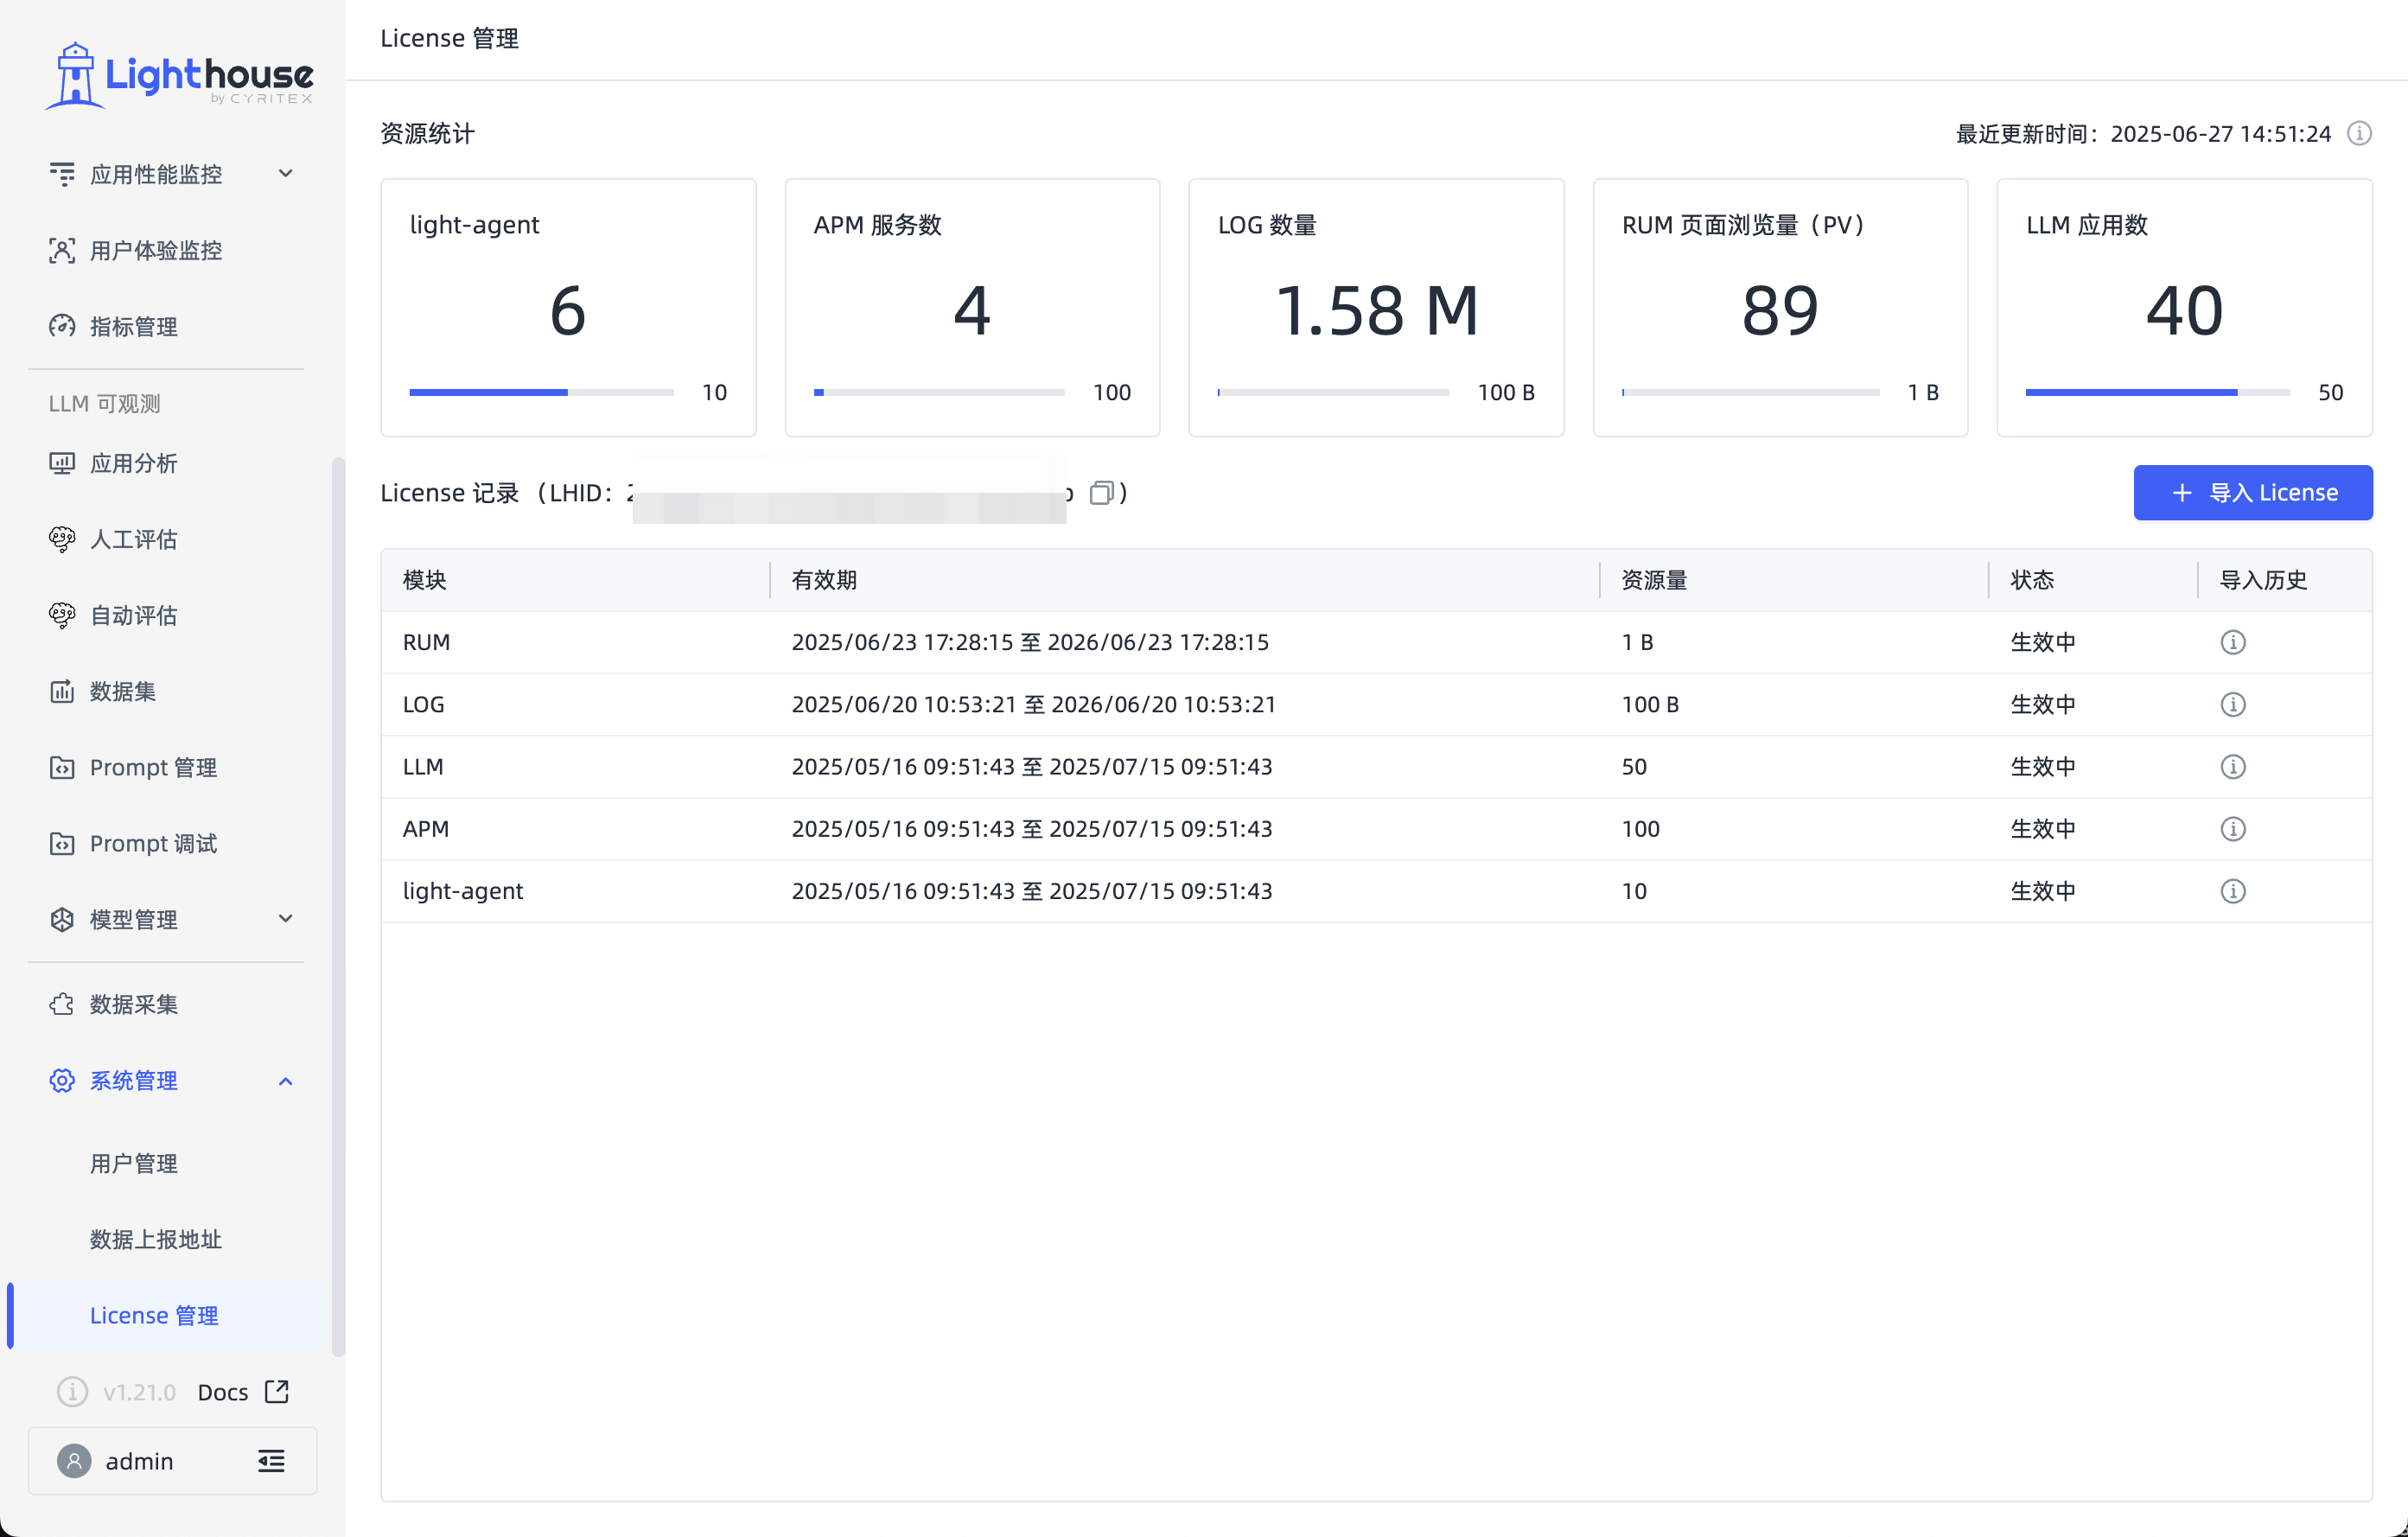View import history for the light-agent row

tap(2233, 891)
